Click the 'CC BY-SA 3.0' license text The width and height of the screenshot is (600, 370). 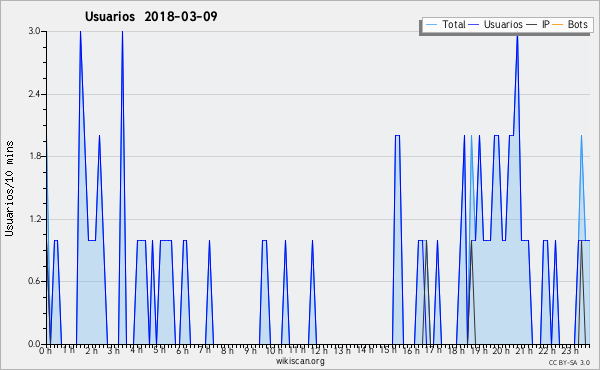(569, 362)
